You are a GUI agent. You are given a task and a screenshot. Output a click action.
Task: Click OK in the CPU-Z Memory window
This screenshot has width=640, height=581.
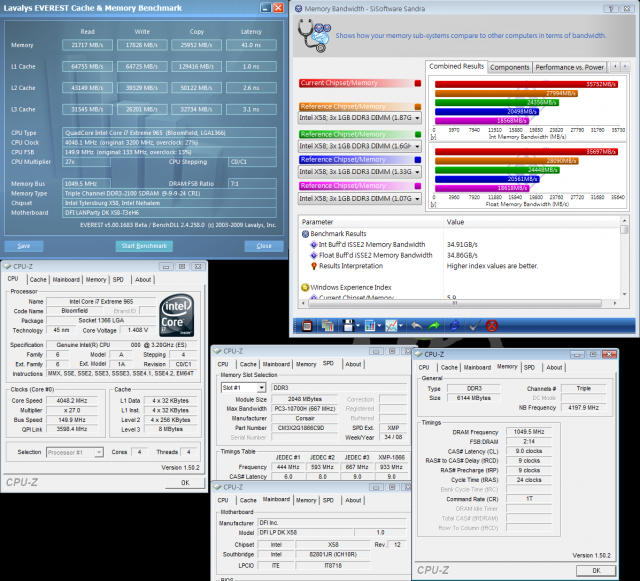coord(596,570)
